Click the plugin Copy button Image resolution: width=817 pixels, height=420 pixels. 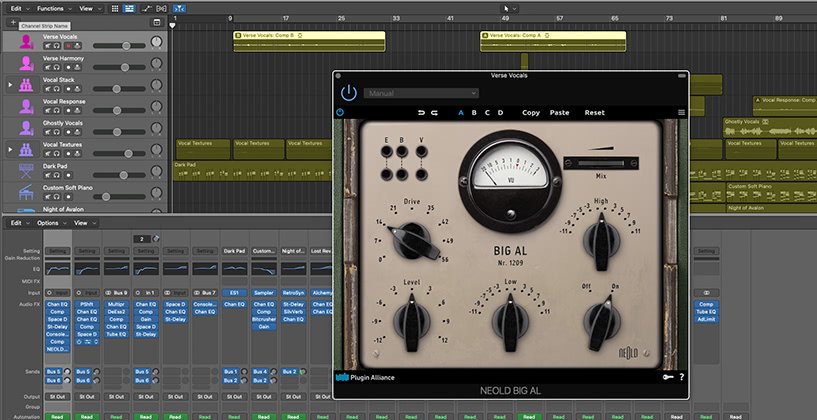pos(530,113)
